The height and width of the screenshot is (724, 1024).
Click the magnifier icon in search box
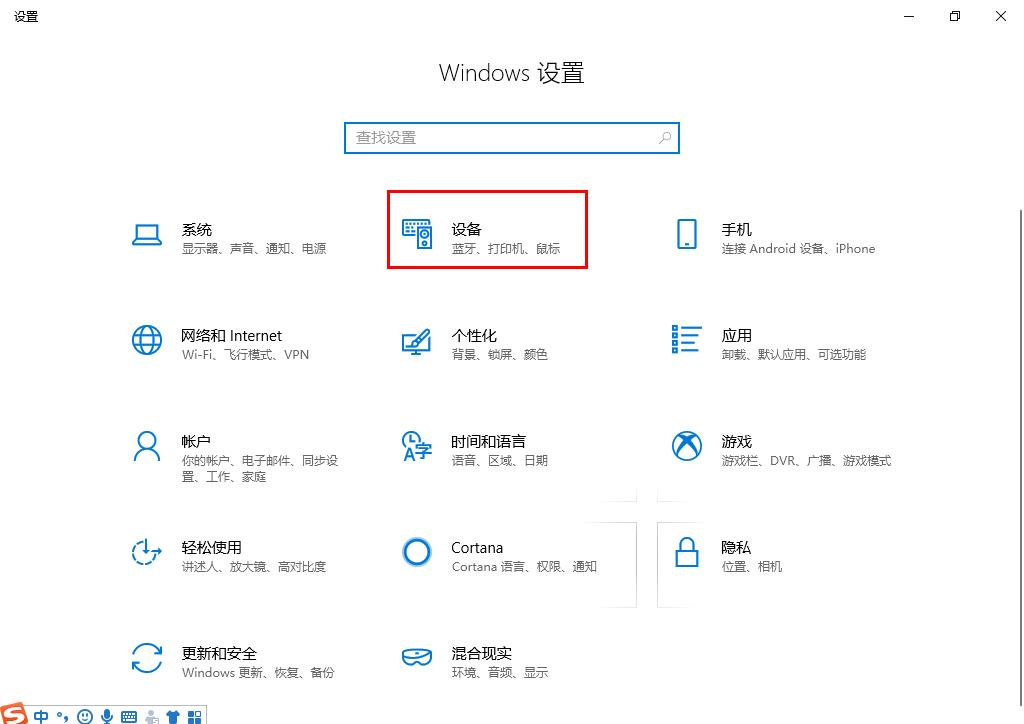[665, 138]
